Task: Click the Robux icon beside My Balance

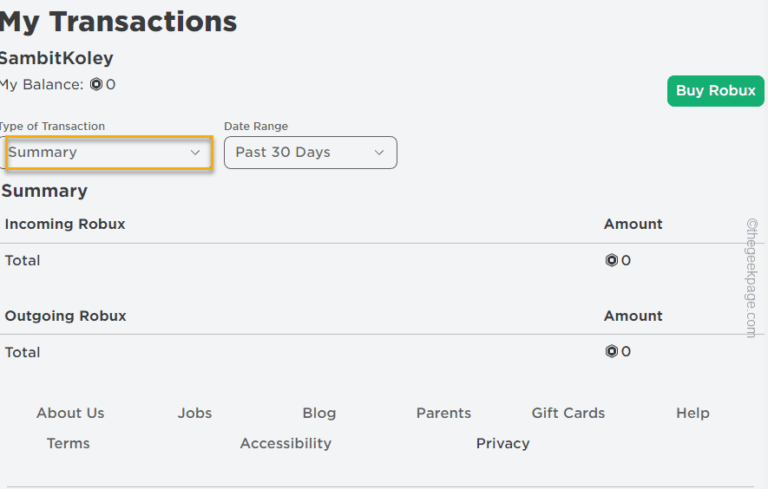Action: (x=96, y=85)
